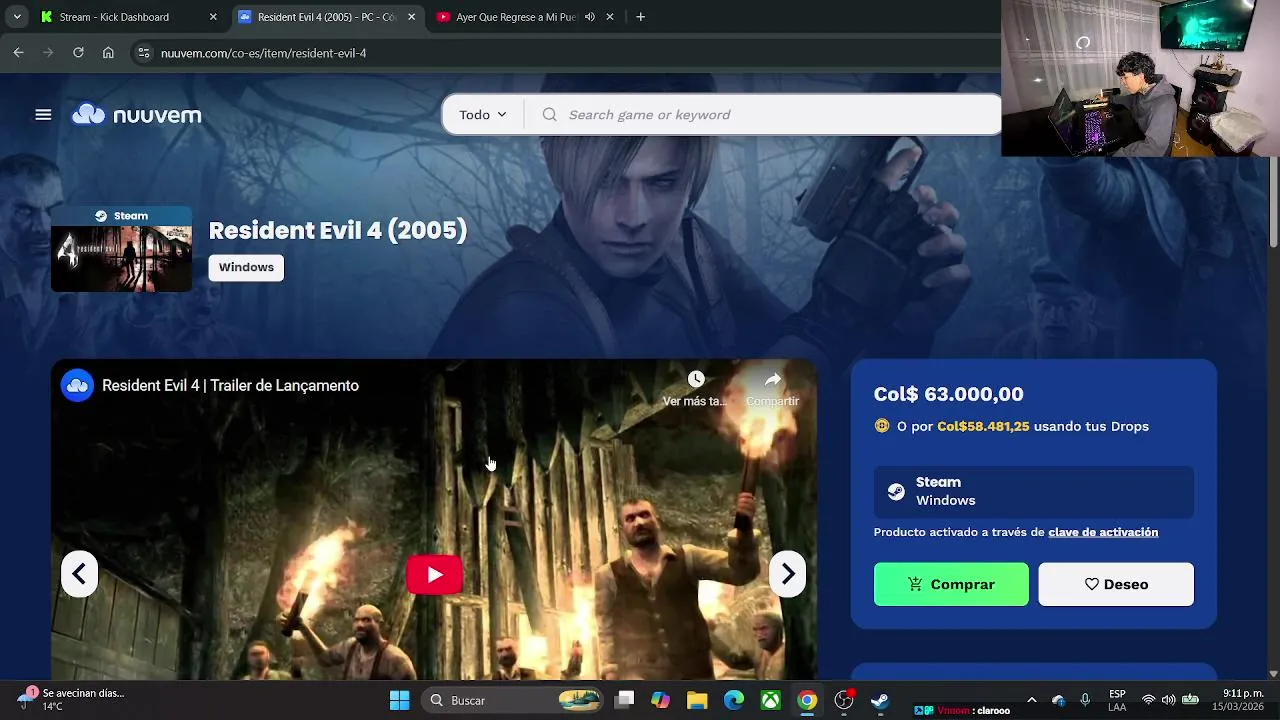
Task: Open the clave de activación link
Action: coord(1103,532)
